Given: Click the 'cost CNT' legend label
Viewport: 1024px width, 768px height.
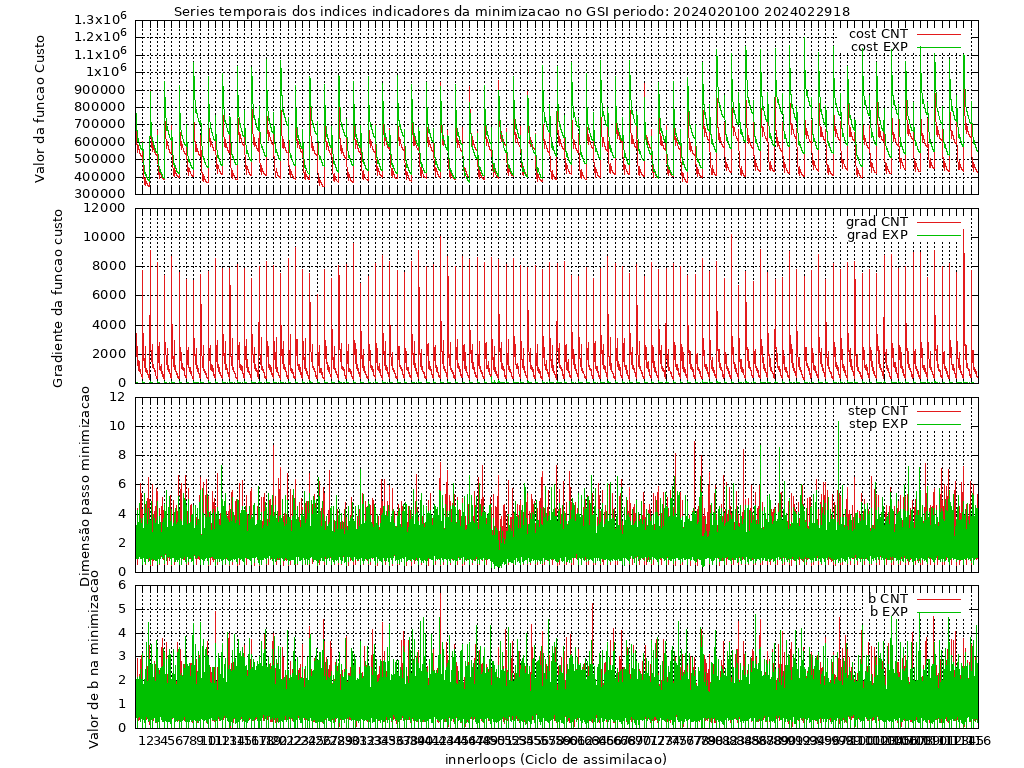Looking at the screenshot, I should pos(878,34).
